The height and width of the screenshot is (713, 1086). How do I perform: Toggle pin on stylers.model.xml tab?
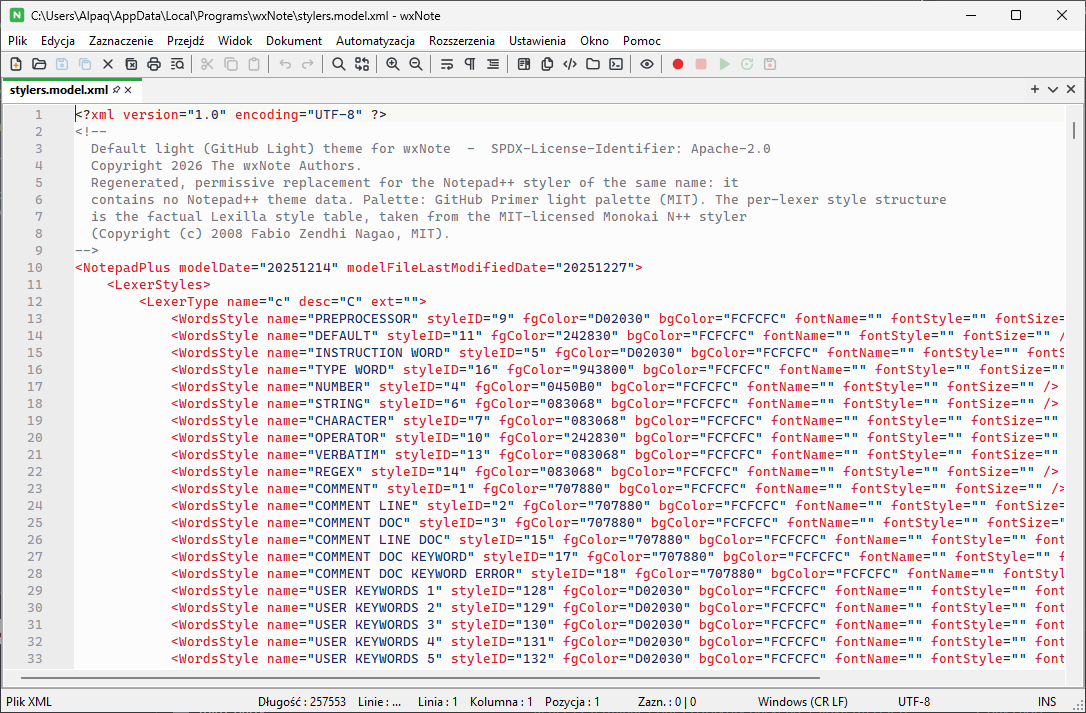point(116,90)
